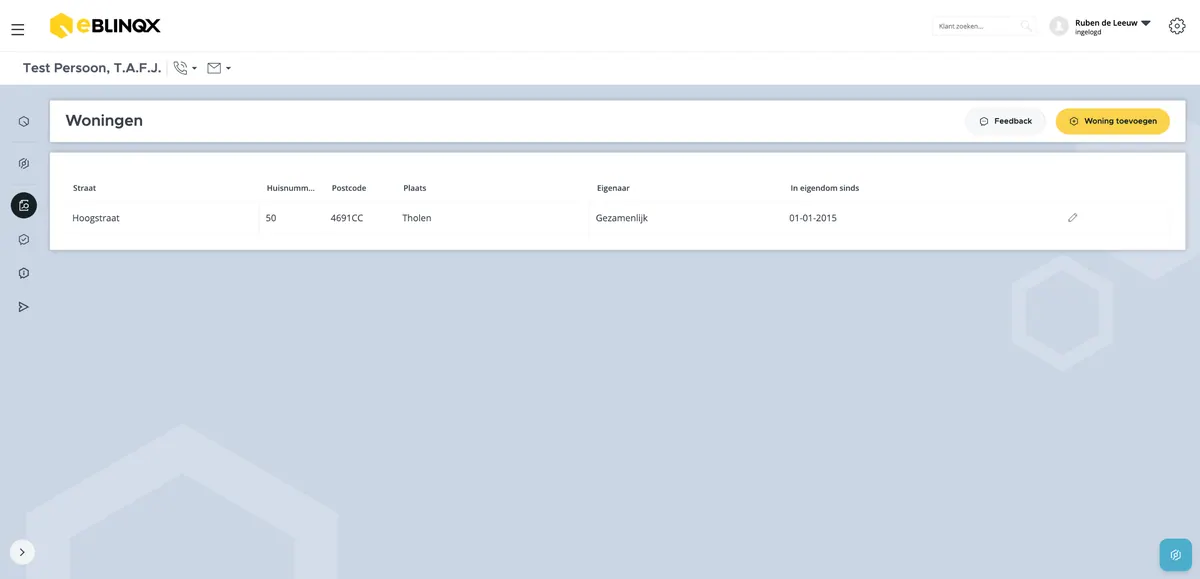Open the email envelope dropdown
Screen dimensions: 1200x579
pos(219,68)
